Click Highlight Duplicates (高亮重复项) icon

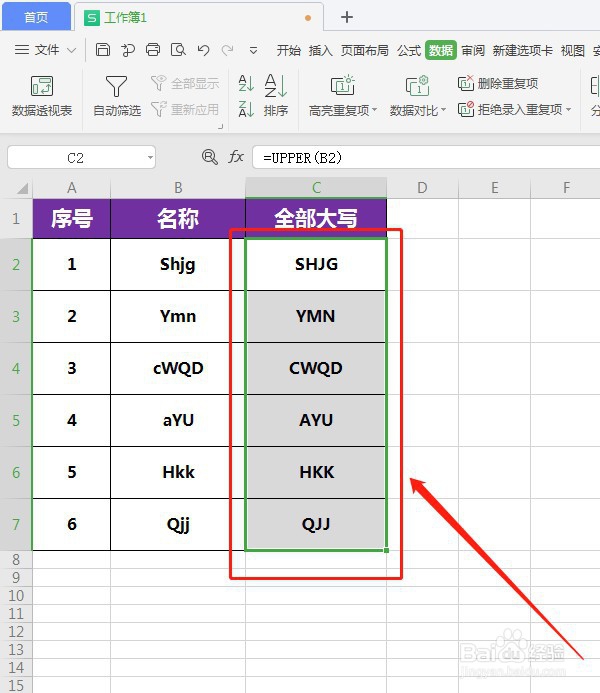point(342,85)
